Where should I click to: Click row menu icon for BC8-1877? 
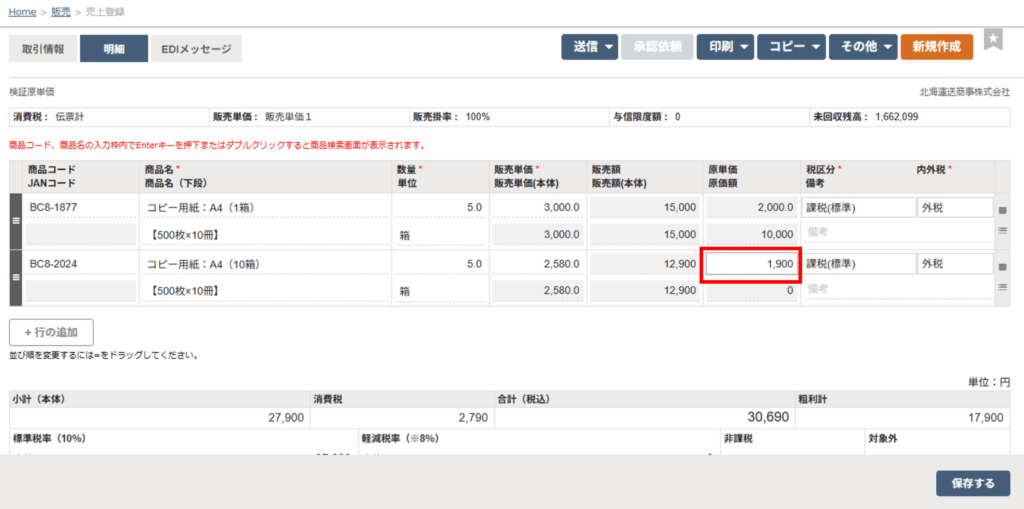(1002, 232)
